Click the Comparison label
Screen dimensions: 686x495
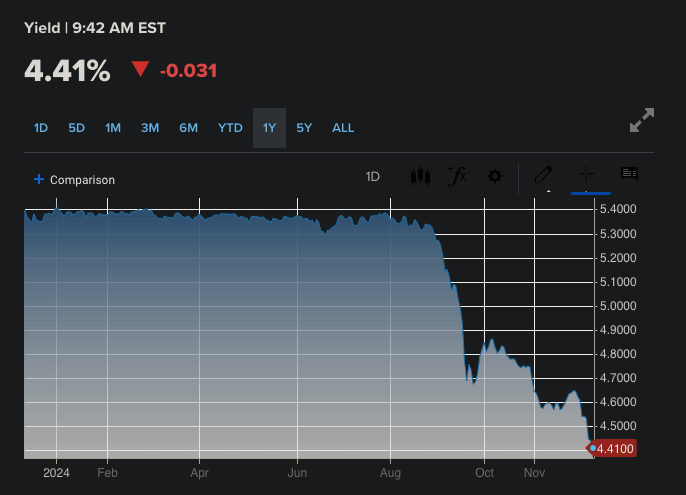coord(82,180)
